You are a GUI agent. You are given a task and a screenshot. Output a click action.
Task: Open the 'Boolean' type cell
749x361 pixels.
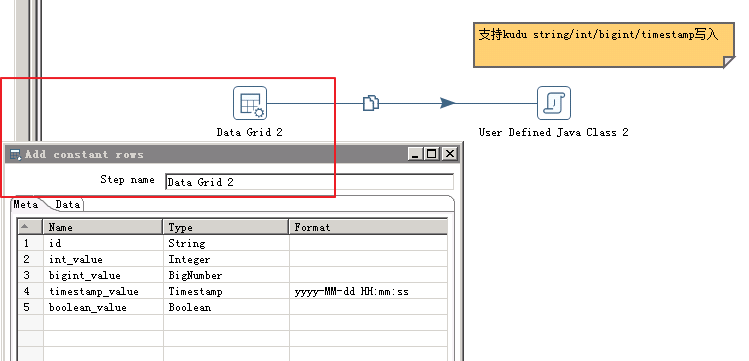point(226,307)
